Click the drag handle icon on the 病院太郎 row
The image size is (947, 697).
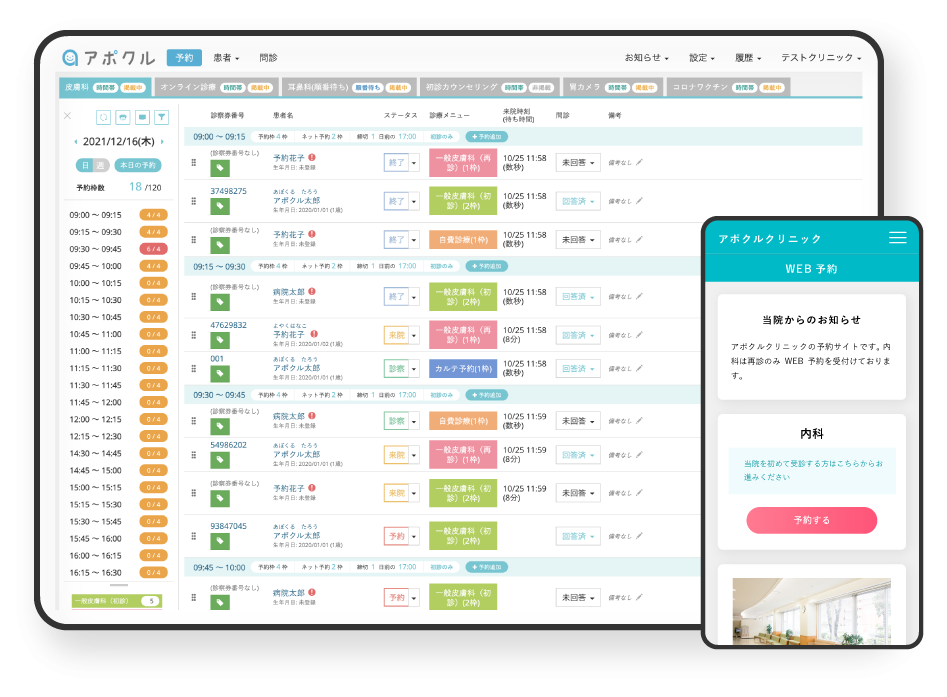click(x=194, y=296)
